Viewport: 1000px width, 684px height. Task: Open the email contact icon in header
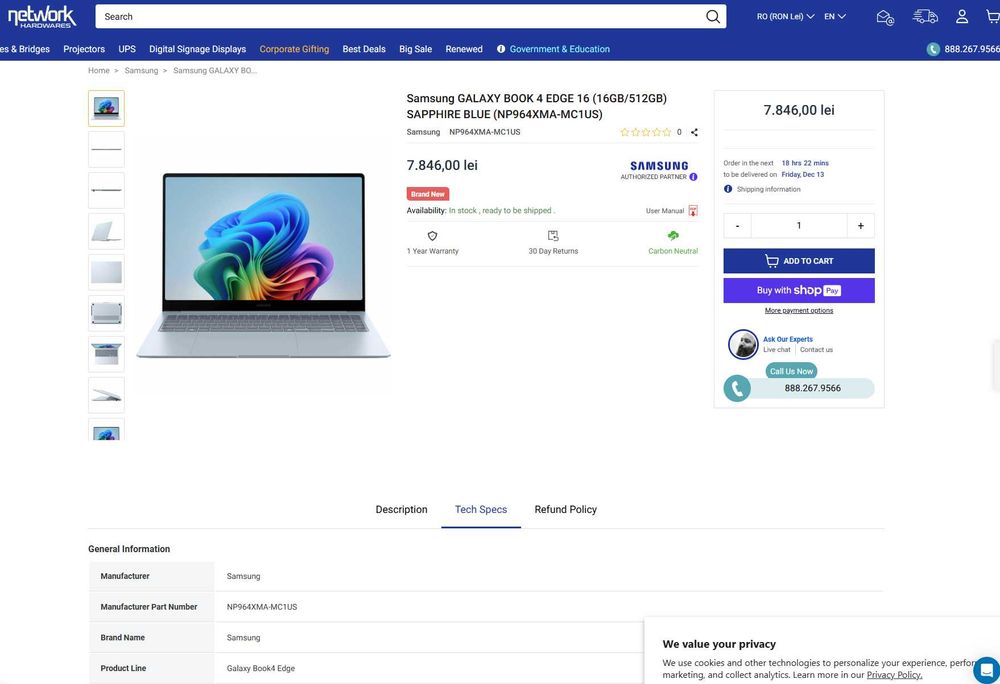[x=885, y=17]
